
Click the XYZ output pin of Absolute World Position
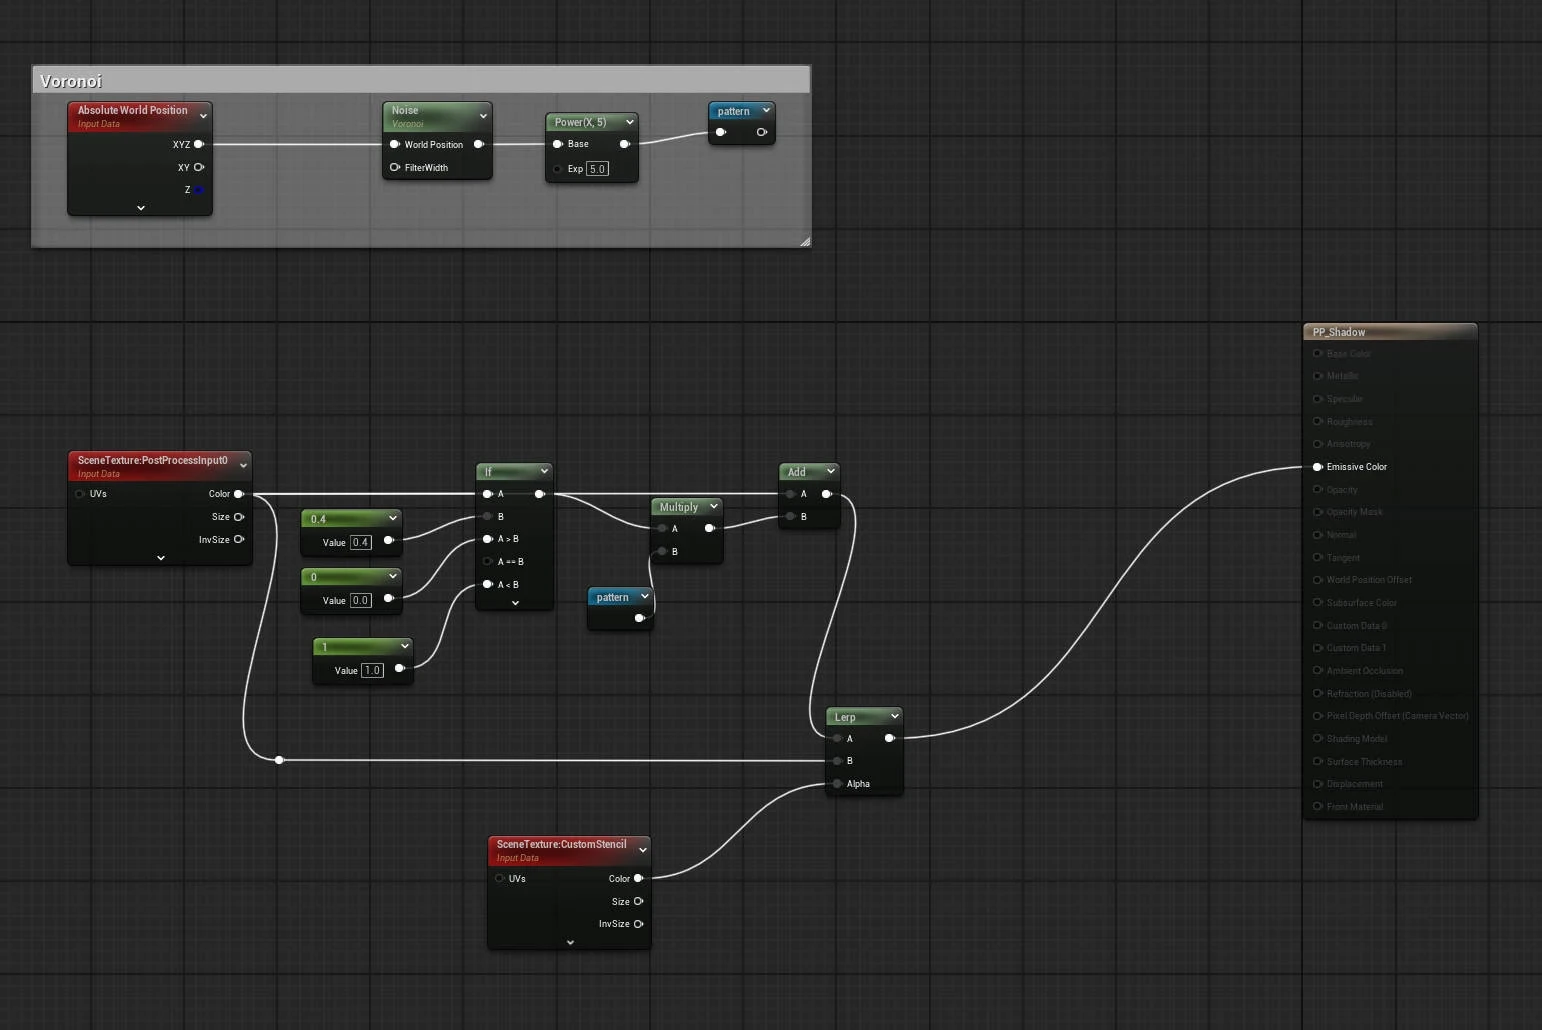(200, 144)
